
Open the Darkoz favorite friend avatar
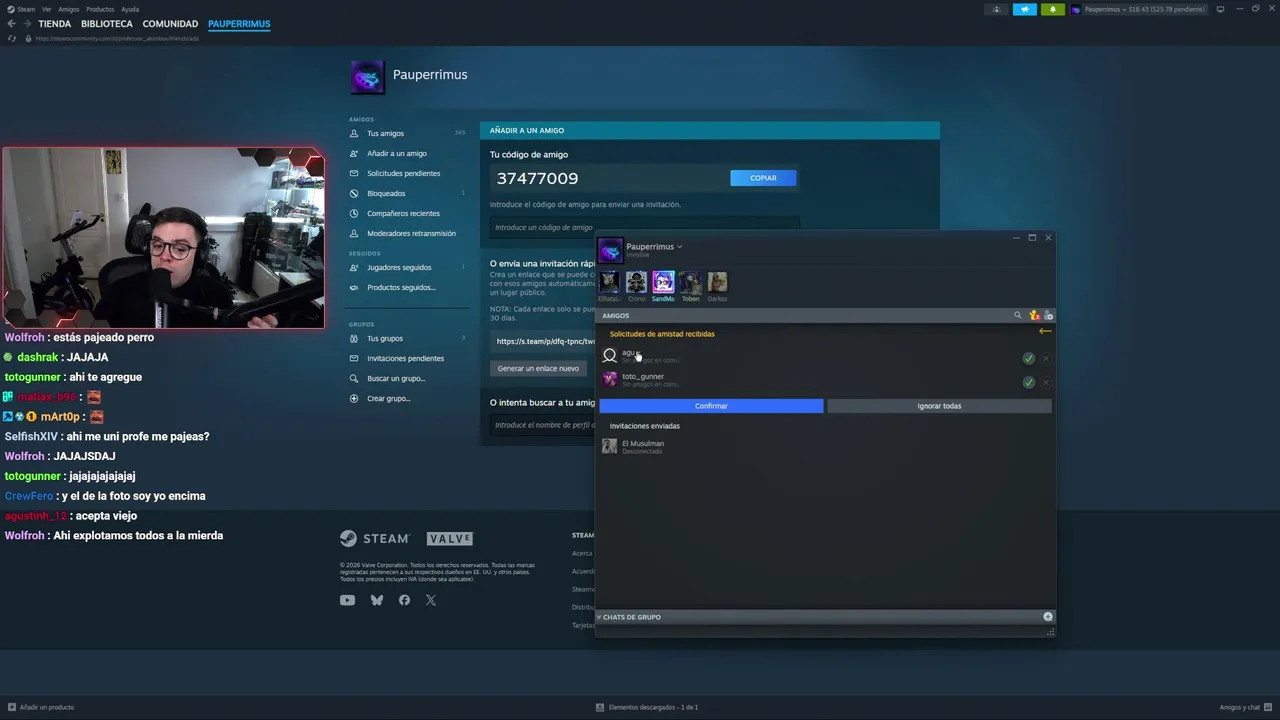tap(717, 283)
